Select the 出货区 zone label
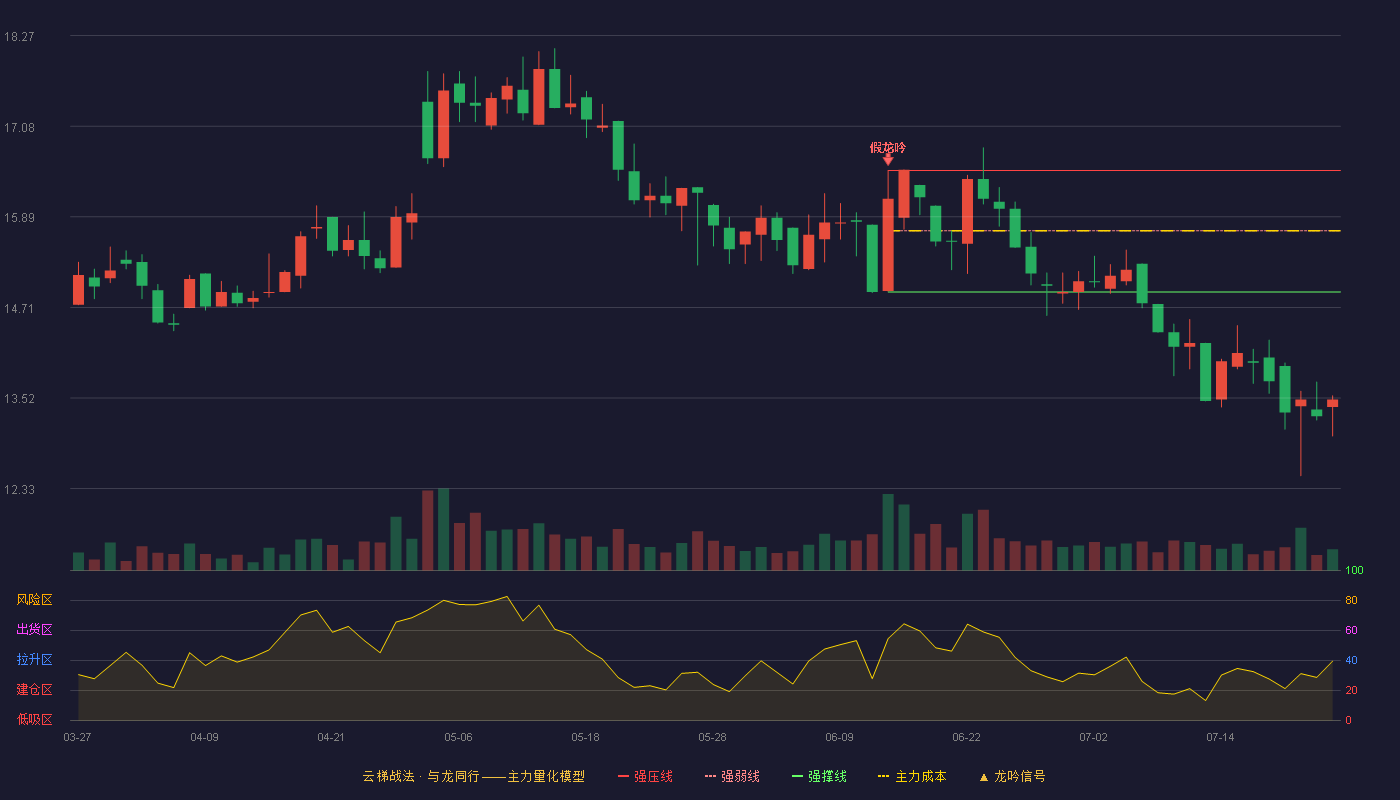 34,630
